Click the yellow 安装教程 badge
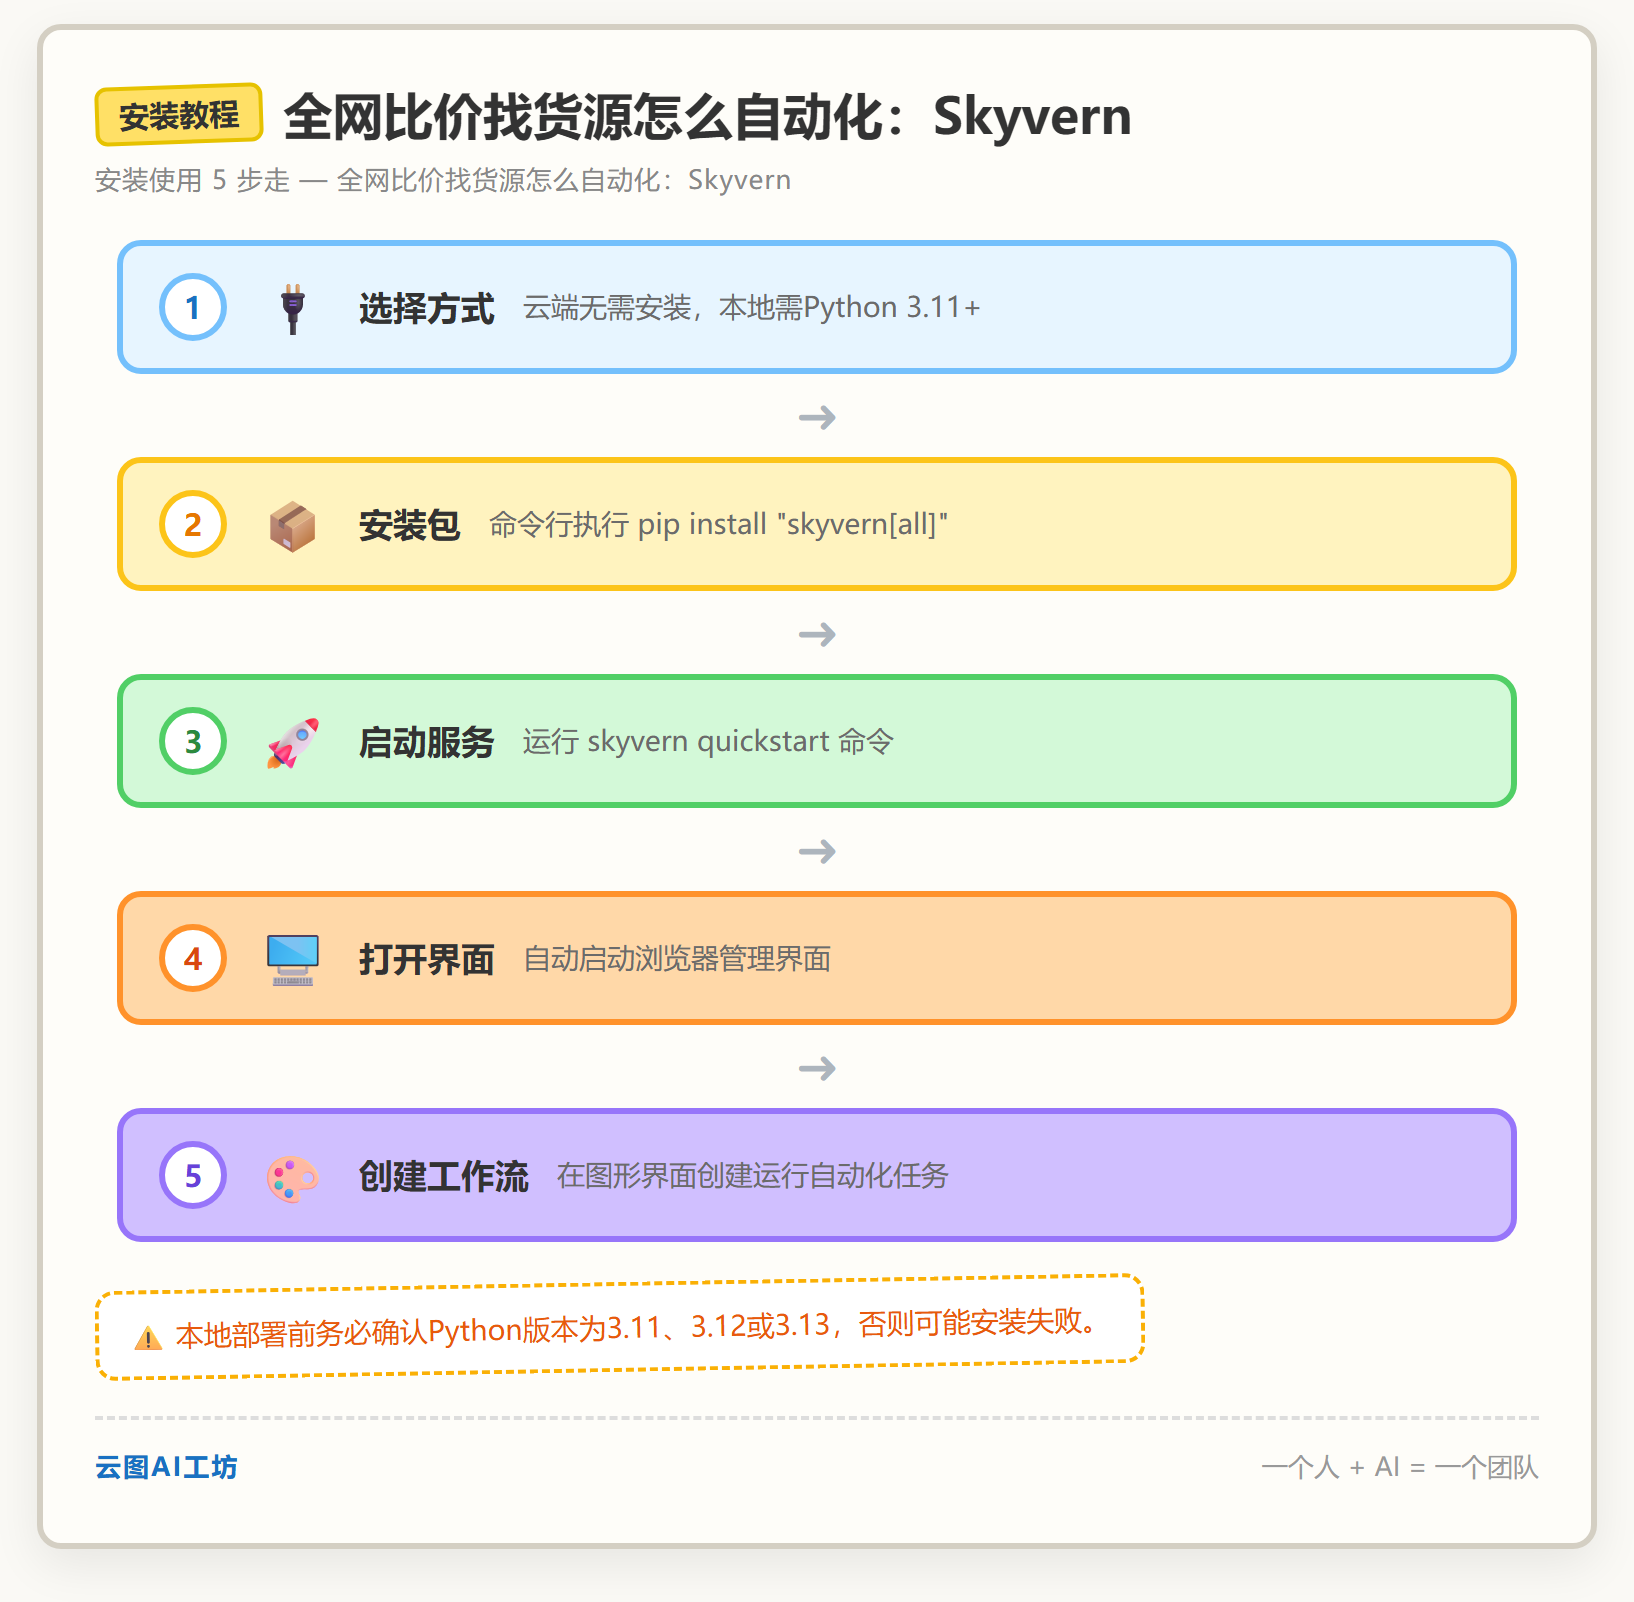This screenshot has height=1602, width=1634. pyautogui.click(x=179, y=115)
